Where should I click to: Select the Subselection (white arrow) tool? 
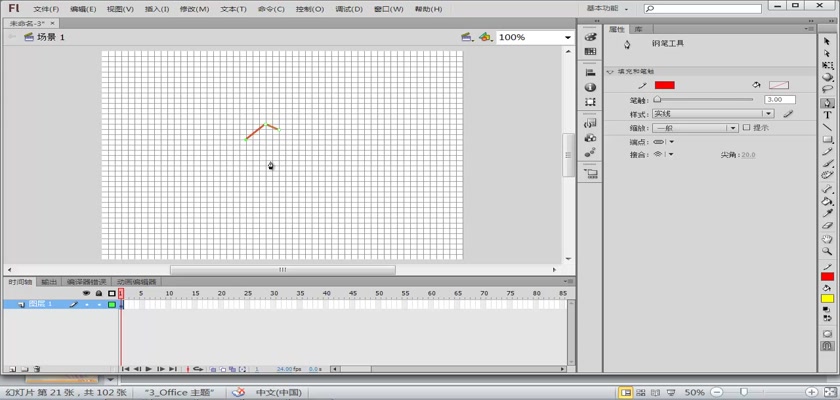pos(827,54)
